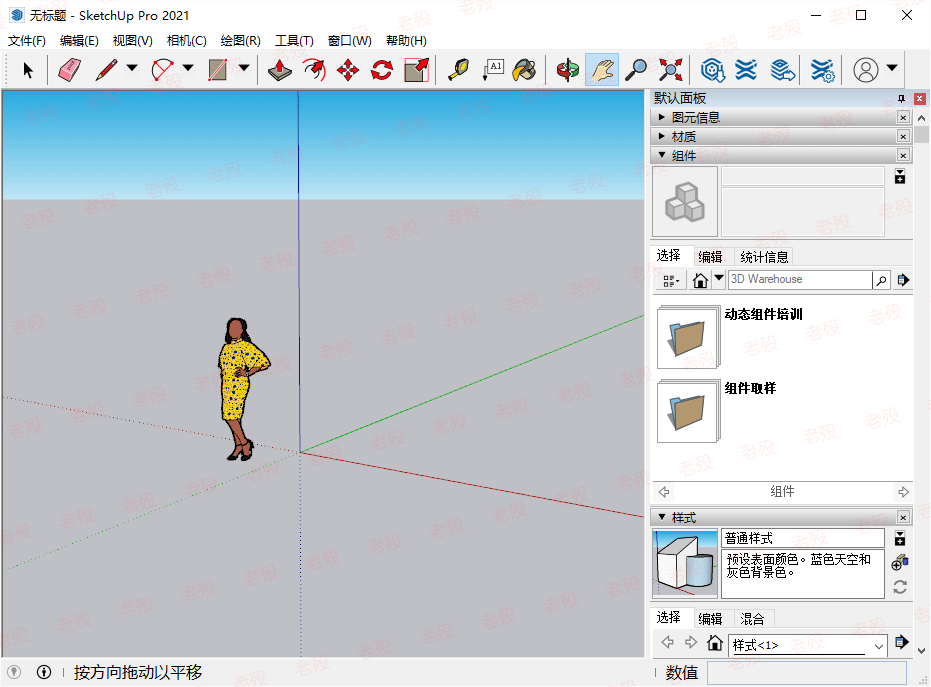Switch to components 编辑 tab
Screen dimensions: 931x687
(710, 257)
